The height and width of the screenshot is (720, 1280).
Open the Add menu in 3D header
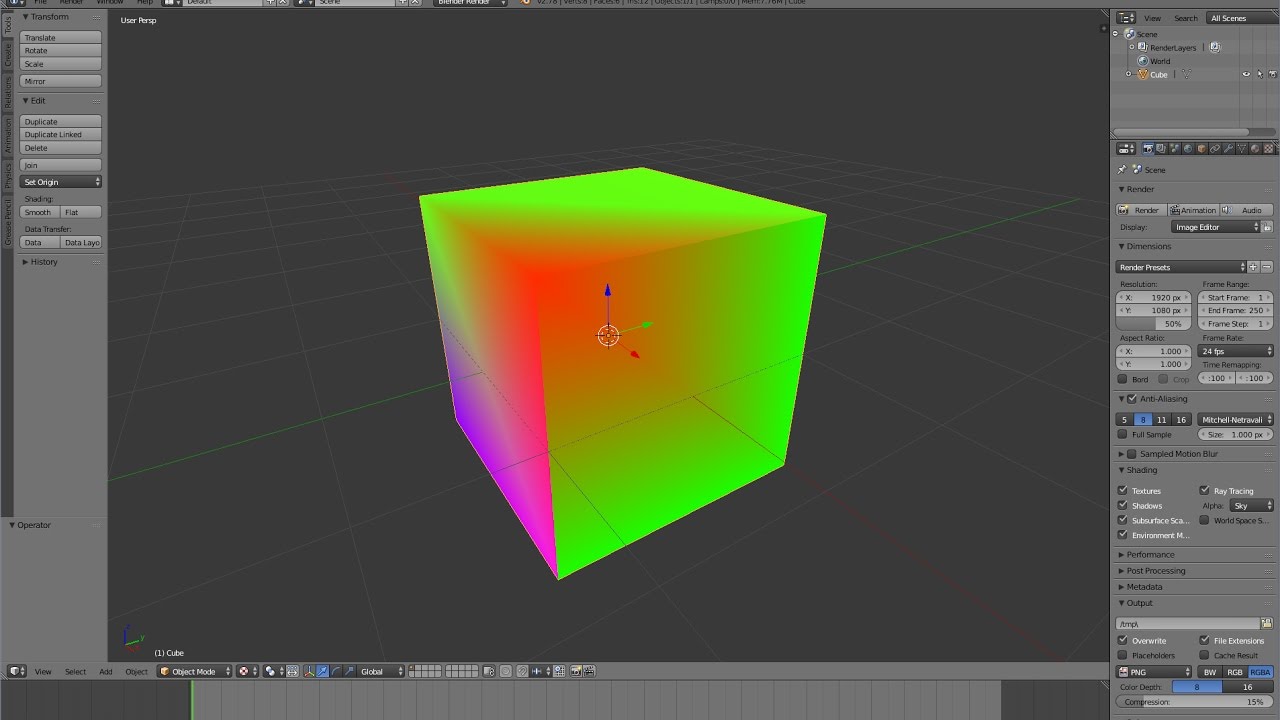105,672
